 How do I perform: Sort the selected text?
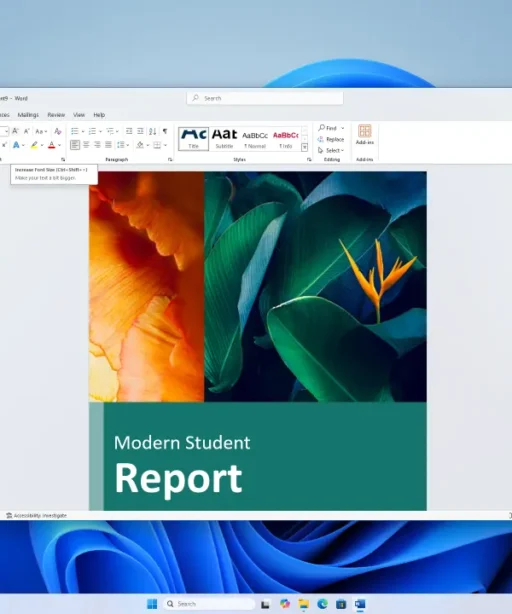pos(153,131)
